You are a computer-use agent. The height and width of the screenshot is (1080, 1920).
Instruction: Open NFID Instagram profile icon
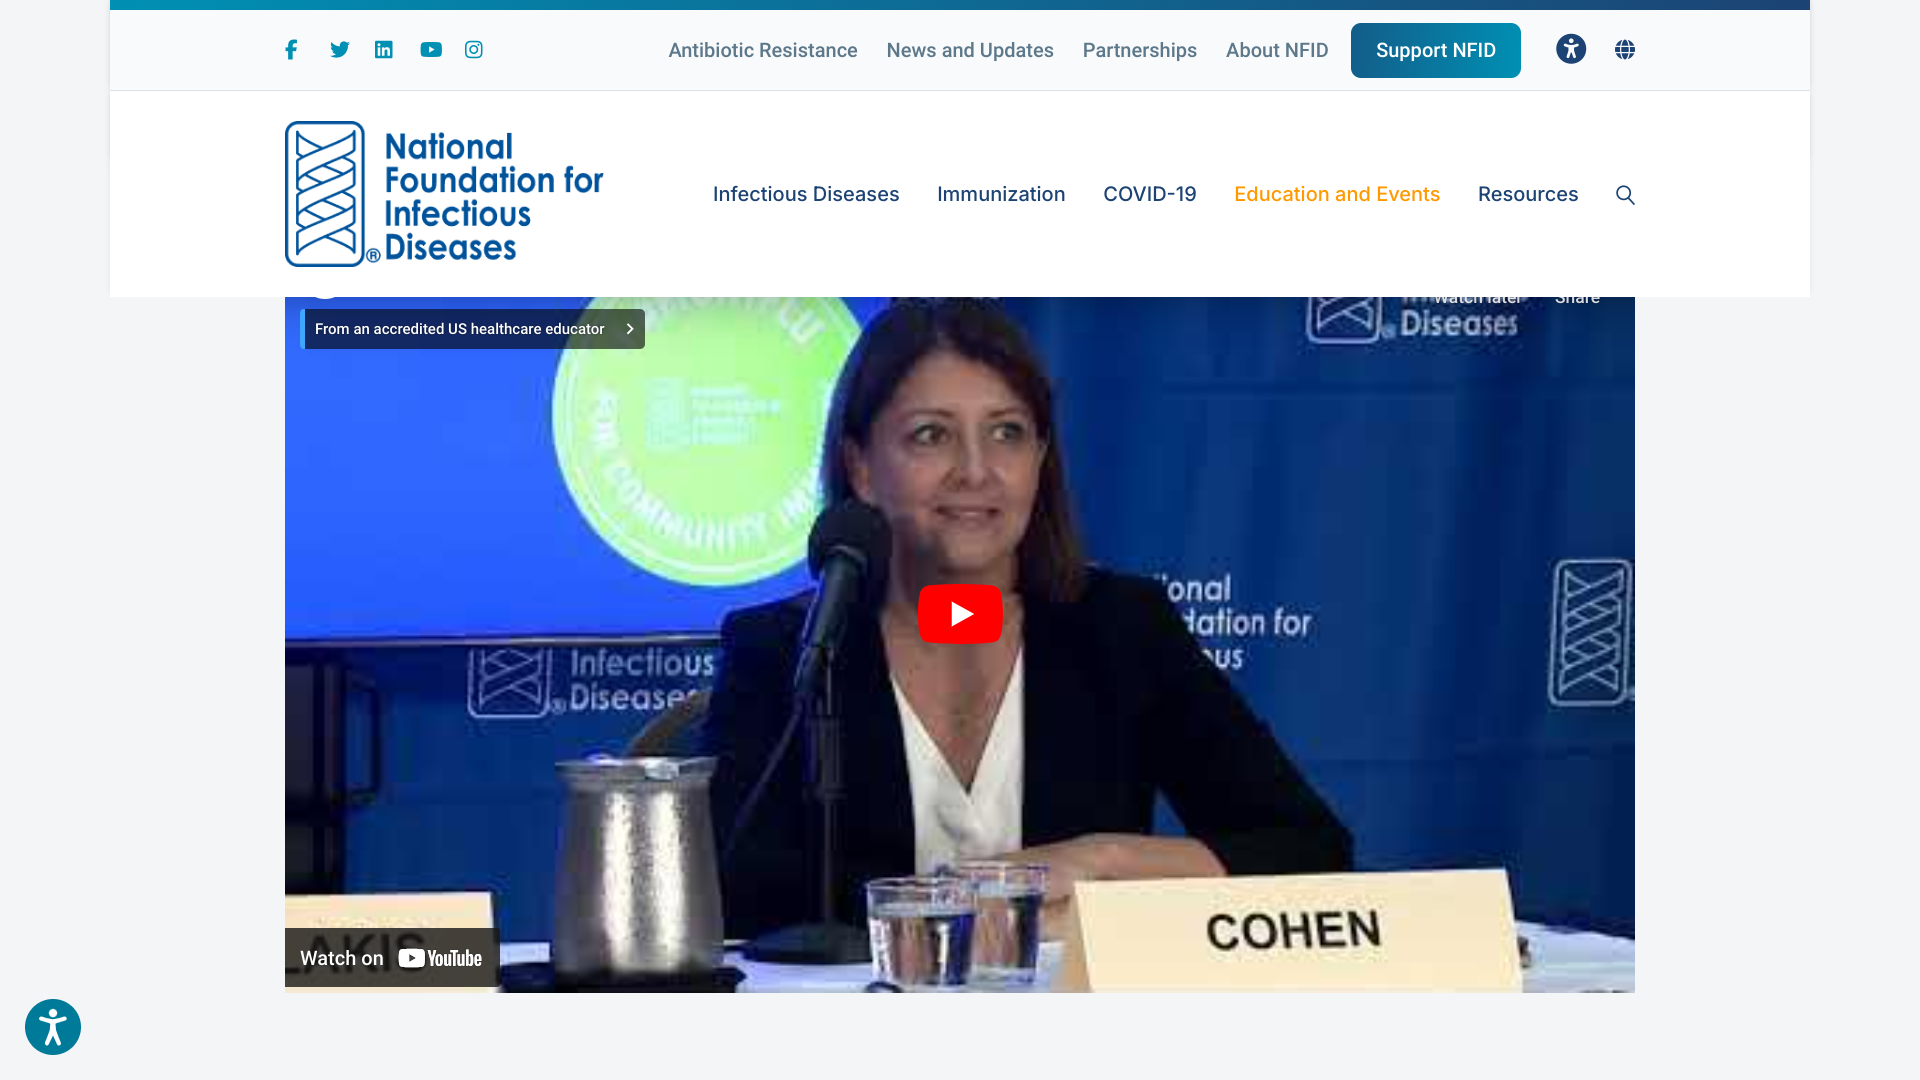point(474,50)
